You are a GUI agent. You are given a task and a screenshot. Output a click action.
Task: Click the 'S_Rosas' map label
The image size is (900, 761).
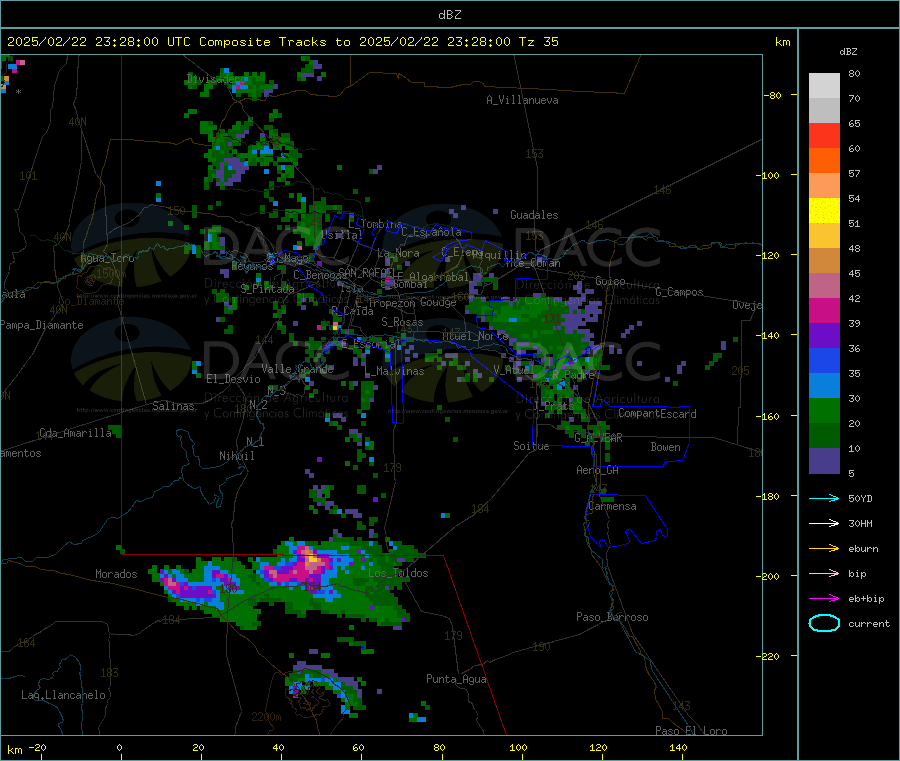402,323
